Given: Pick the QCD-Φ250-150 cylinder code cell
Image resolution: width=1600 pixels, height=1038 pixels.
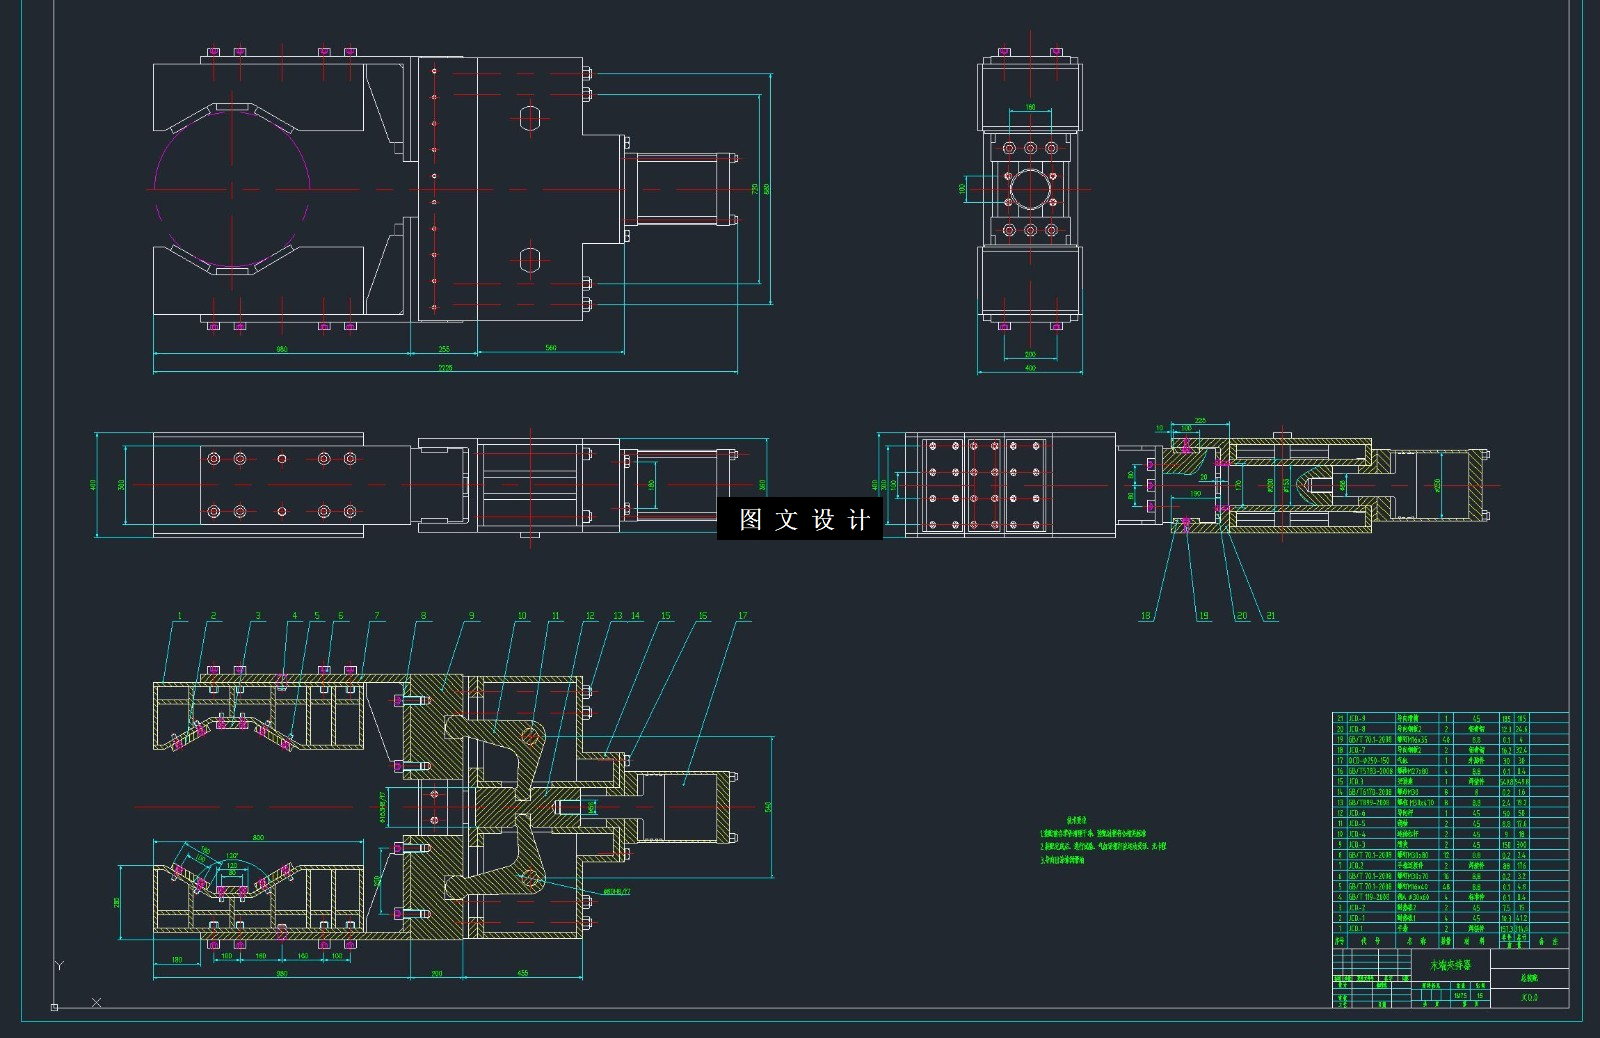Looking at the screenshot, I should coord(1370,760).
